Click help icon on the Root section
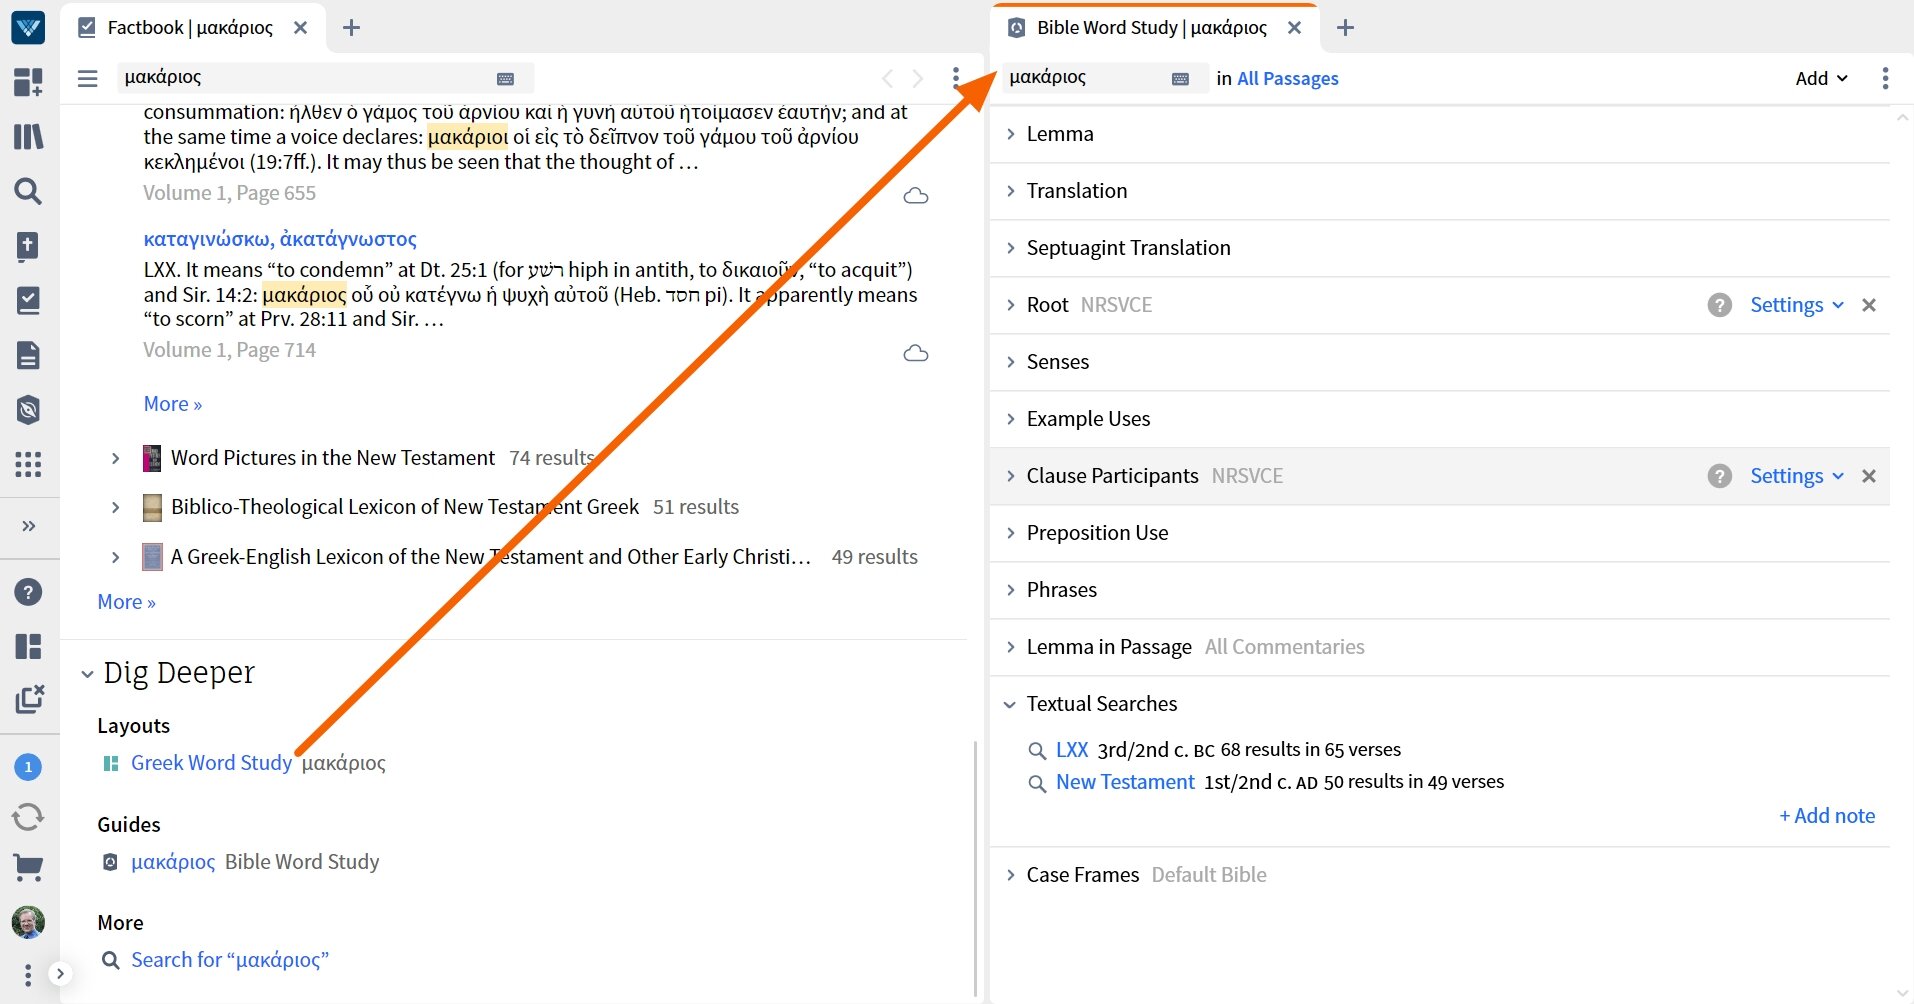Image resolution: width=1914 pixels, height=1004 pixels. (1719, 305)
